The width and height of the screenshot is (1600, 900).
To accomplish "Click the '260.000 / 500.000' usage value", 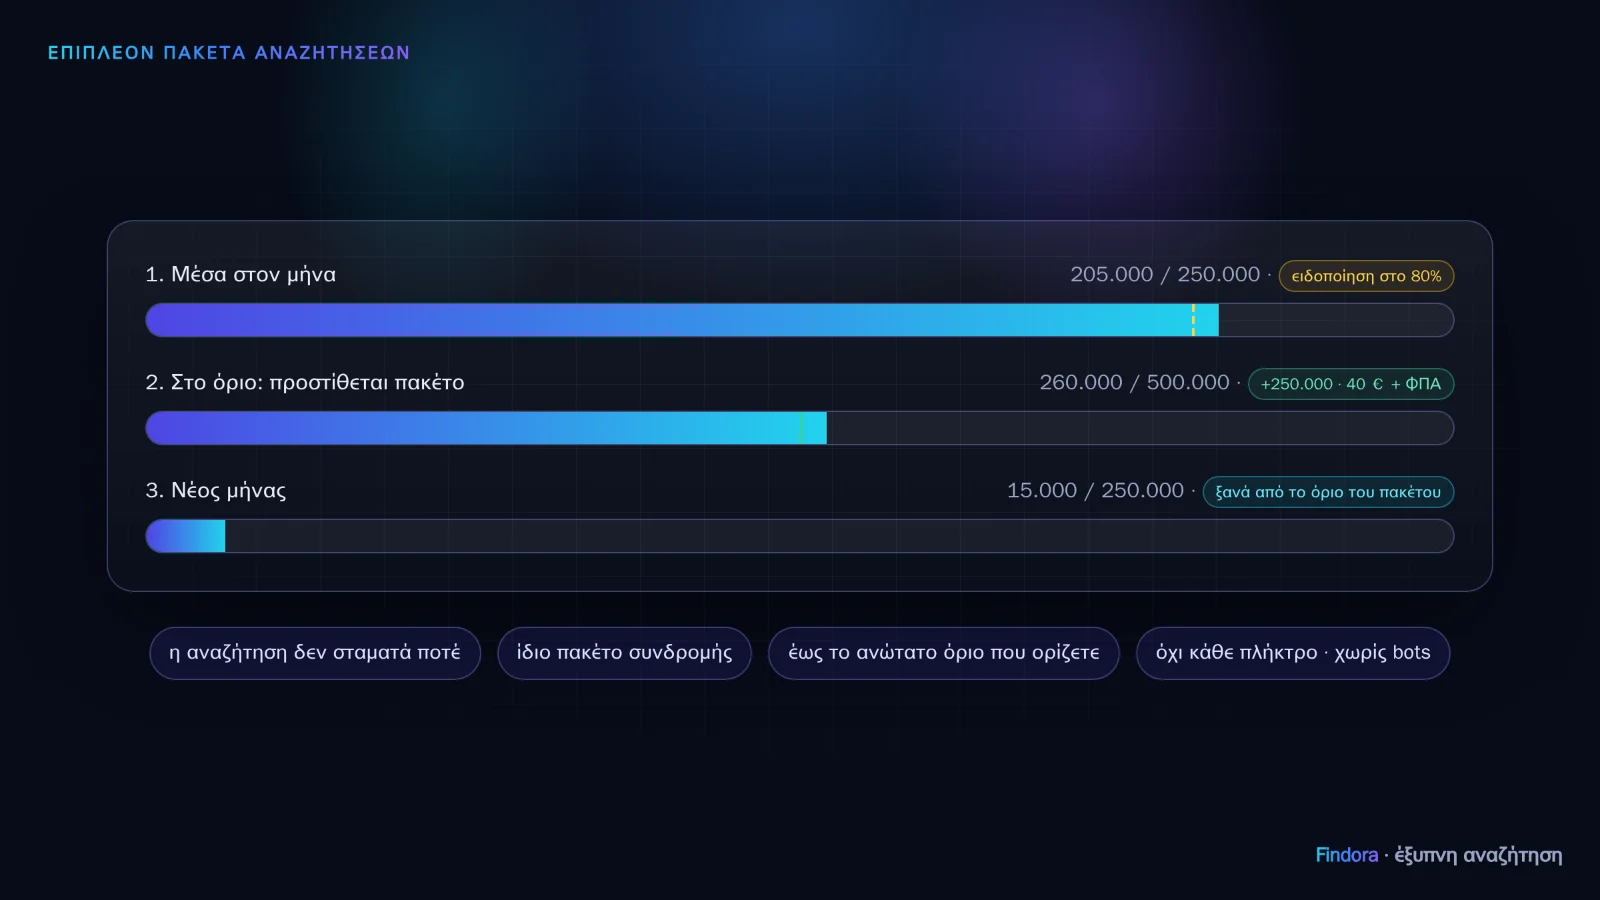I will (x=1134, y=382).
